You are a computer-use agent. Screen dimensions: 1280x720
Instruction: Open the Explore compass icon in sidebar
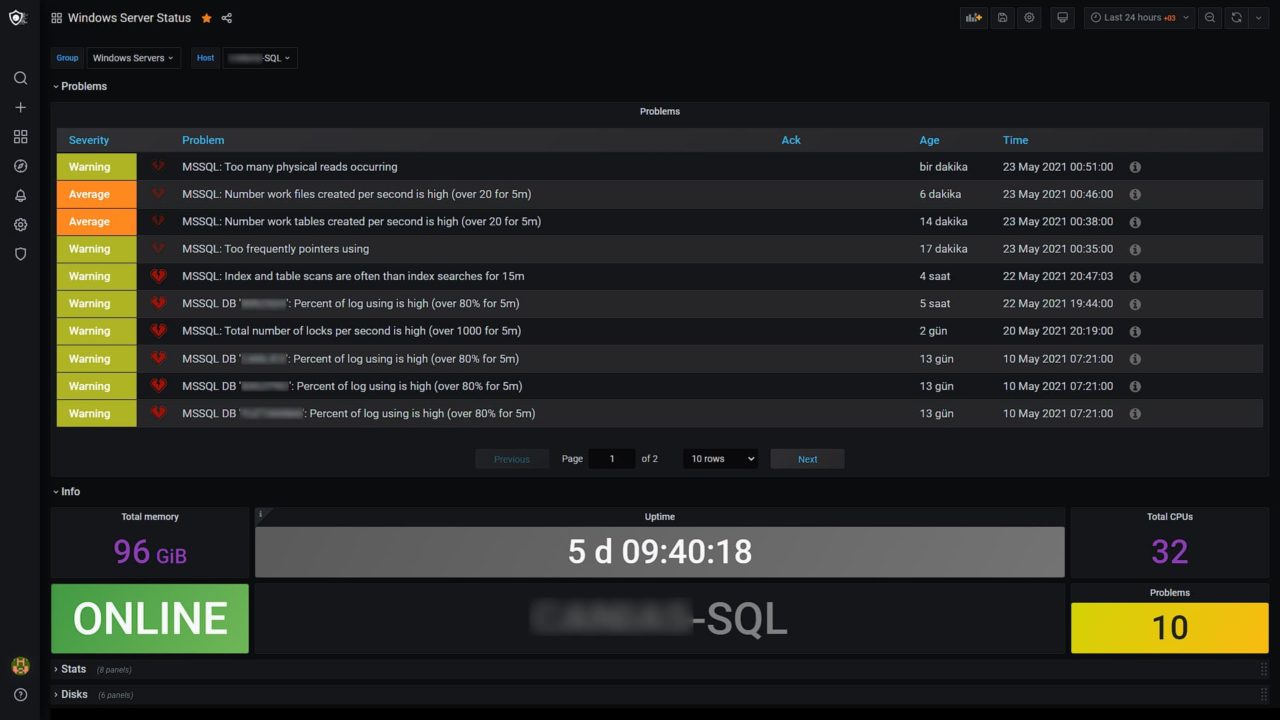click(20, 166)
